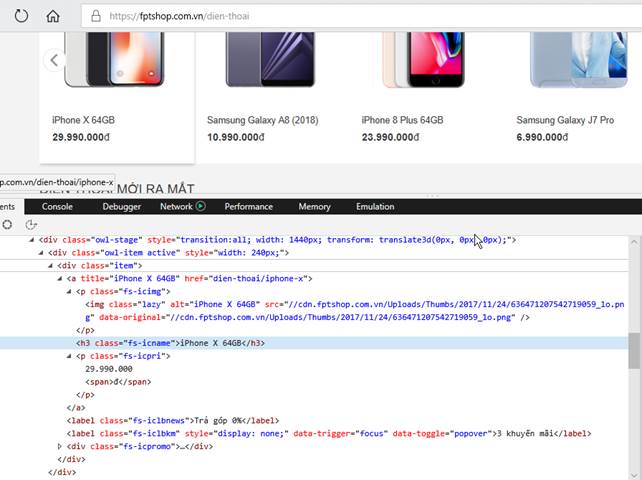Click the iPhone X product image
Screen dimensions: 642x480
pyautogui.click(x=114, y=59)
